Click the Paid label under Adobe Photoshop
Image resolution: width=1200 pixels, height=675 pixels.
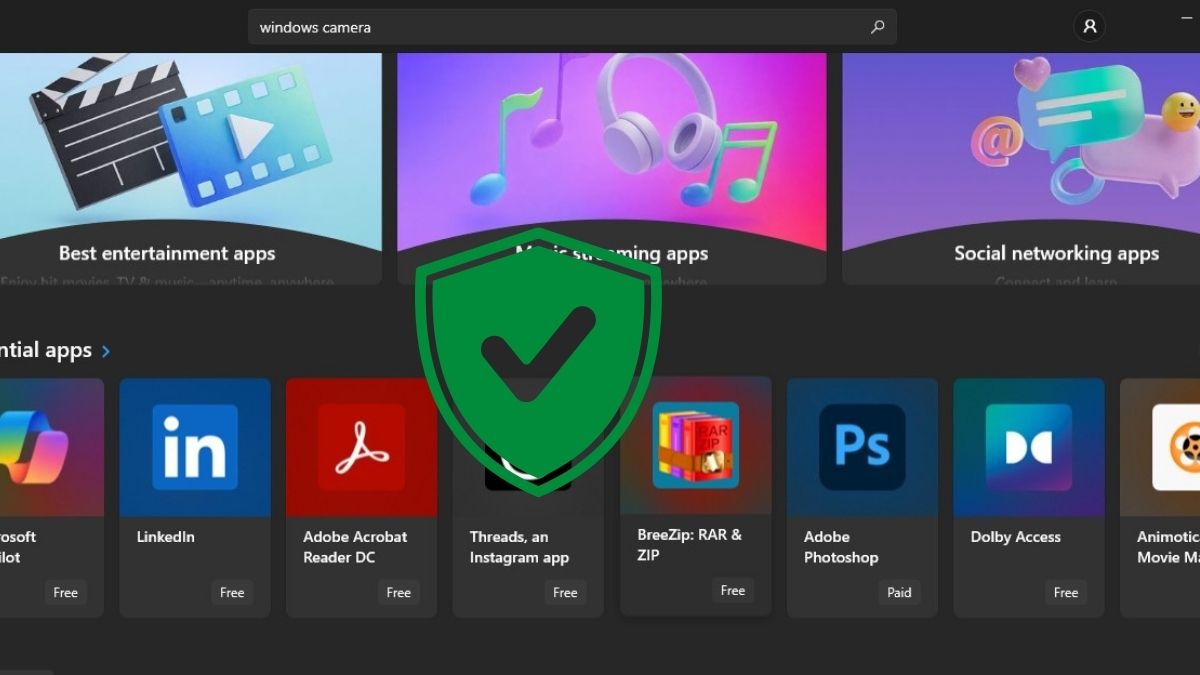point(899,592)
